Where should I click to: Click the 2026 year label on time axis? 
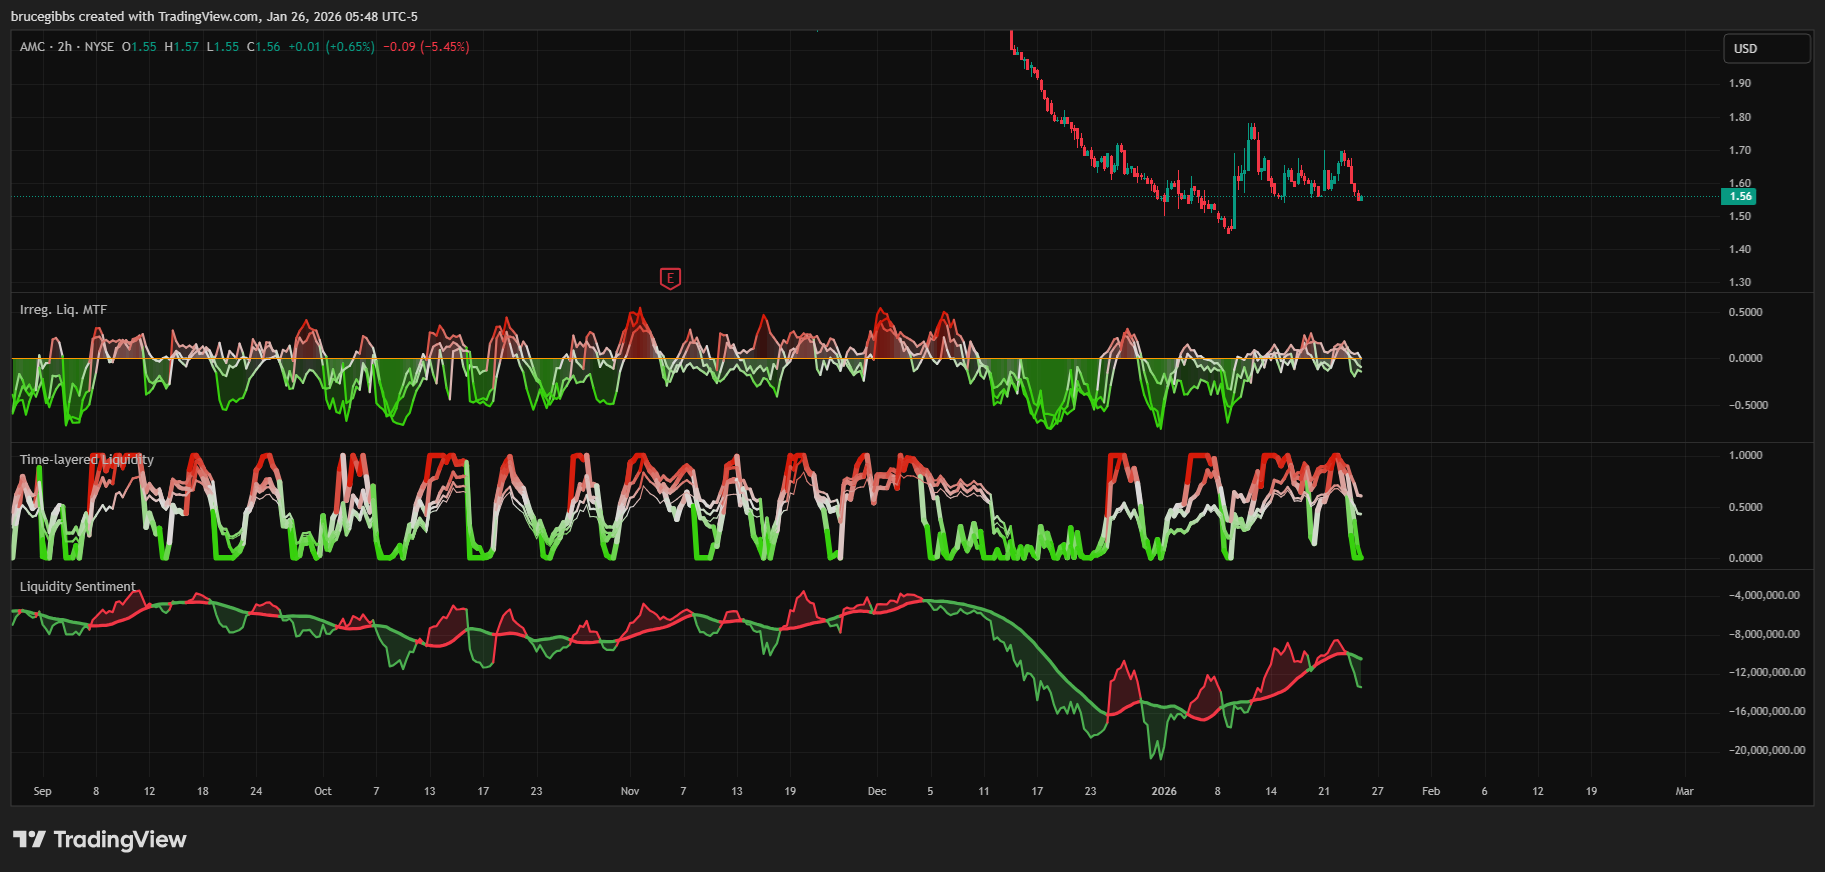pyautogui.click(x=1163, y=791)
